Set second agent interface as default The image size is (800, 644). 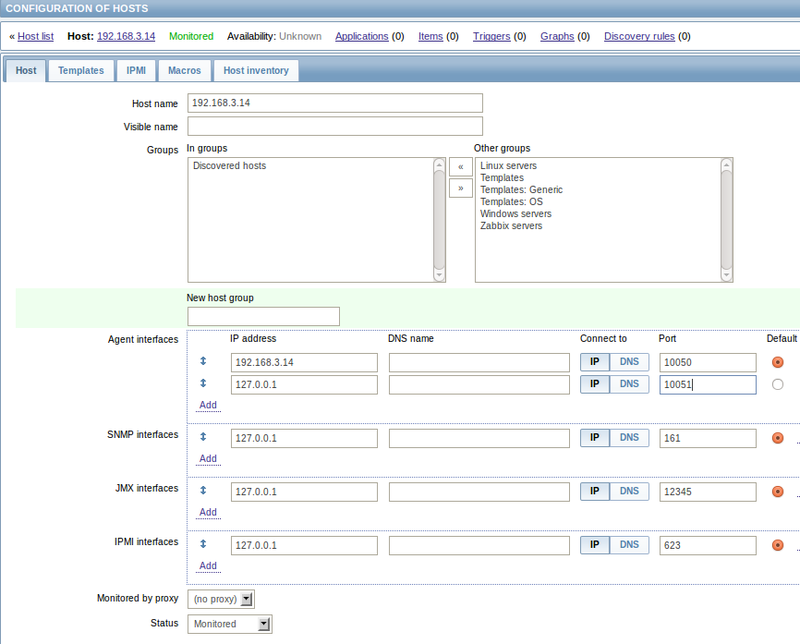coord(777,384)
